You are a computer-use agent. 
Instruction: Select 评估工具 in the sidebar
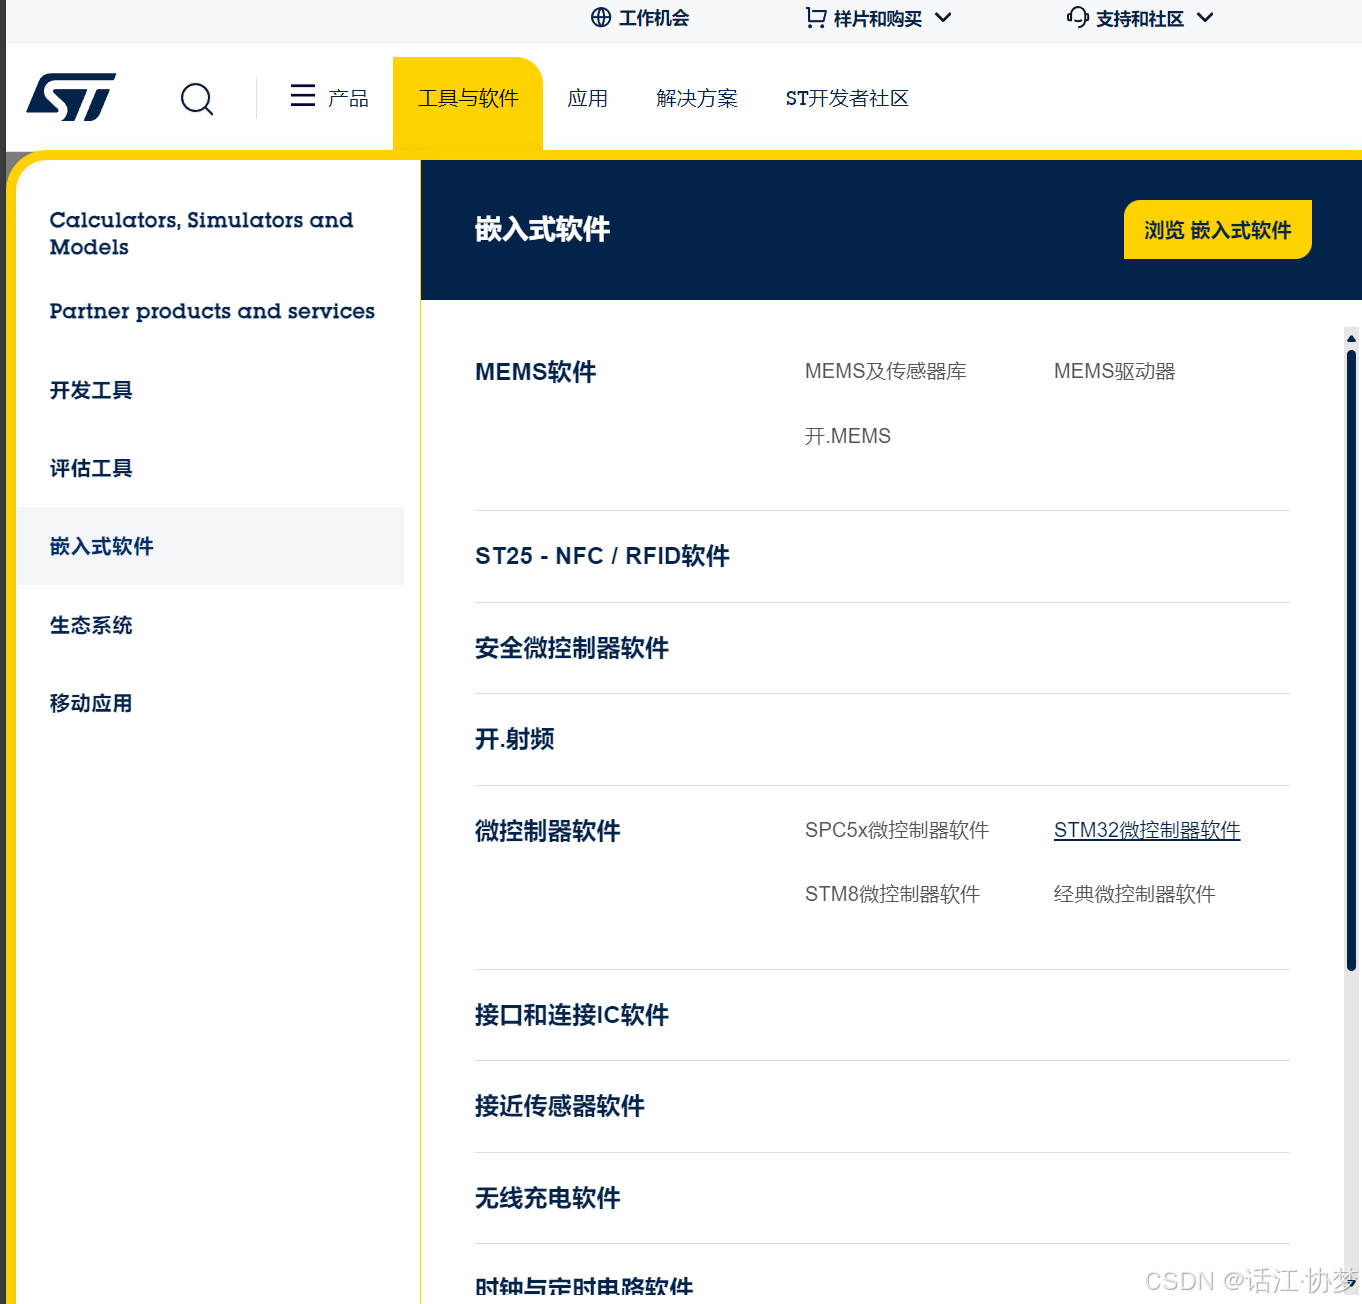pos(91,468)
